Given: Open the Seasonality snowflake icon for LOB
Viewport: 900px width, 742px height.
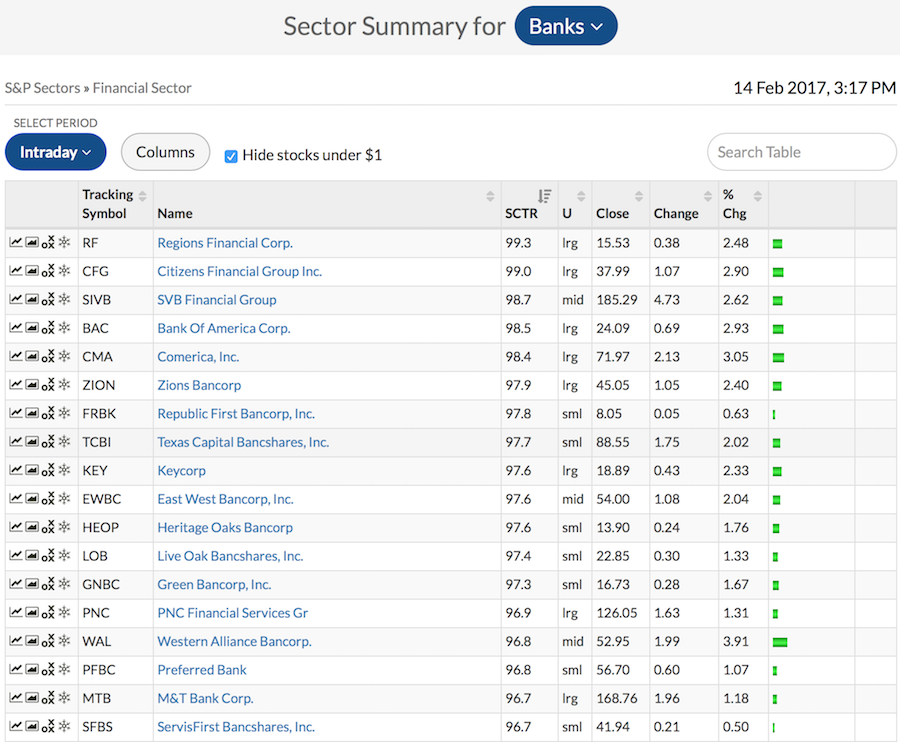Looking at the screenshot, I should point(64,555).
